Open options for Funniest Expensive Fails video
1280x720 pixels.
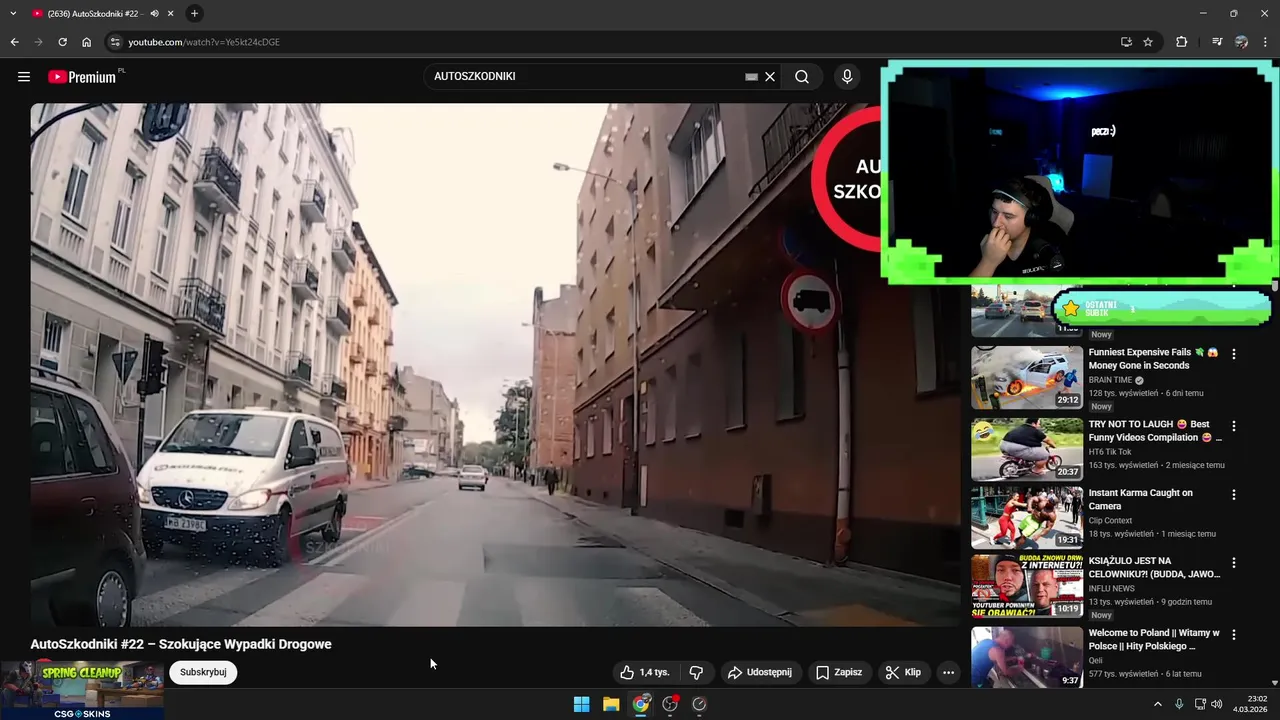[x=1234, y=354]
